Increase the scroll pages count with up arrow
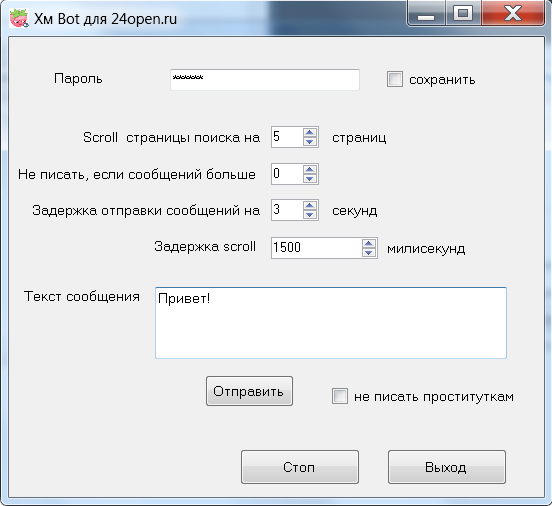 (x=310, y=133)
